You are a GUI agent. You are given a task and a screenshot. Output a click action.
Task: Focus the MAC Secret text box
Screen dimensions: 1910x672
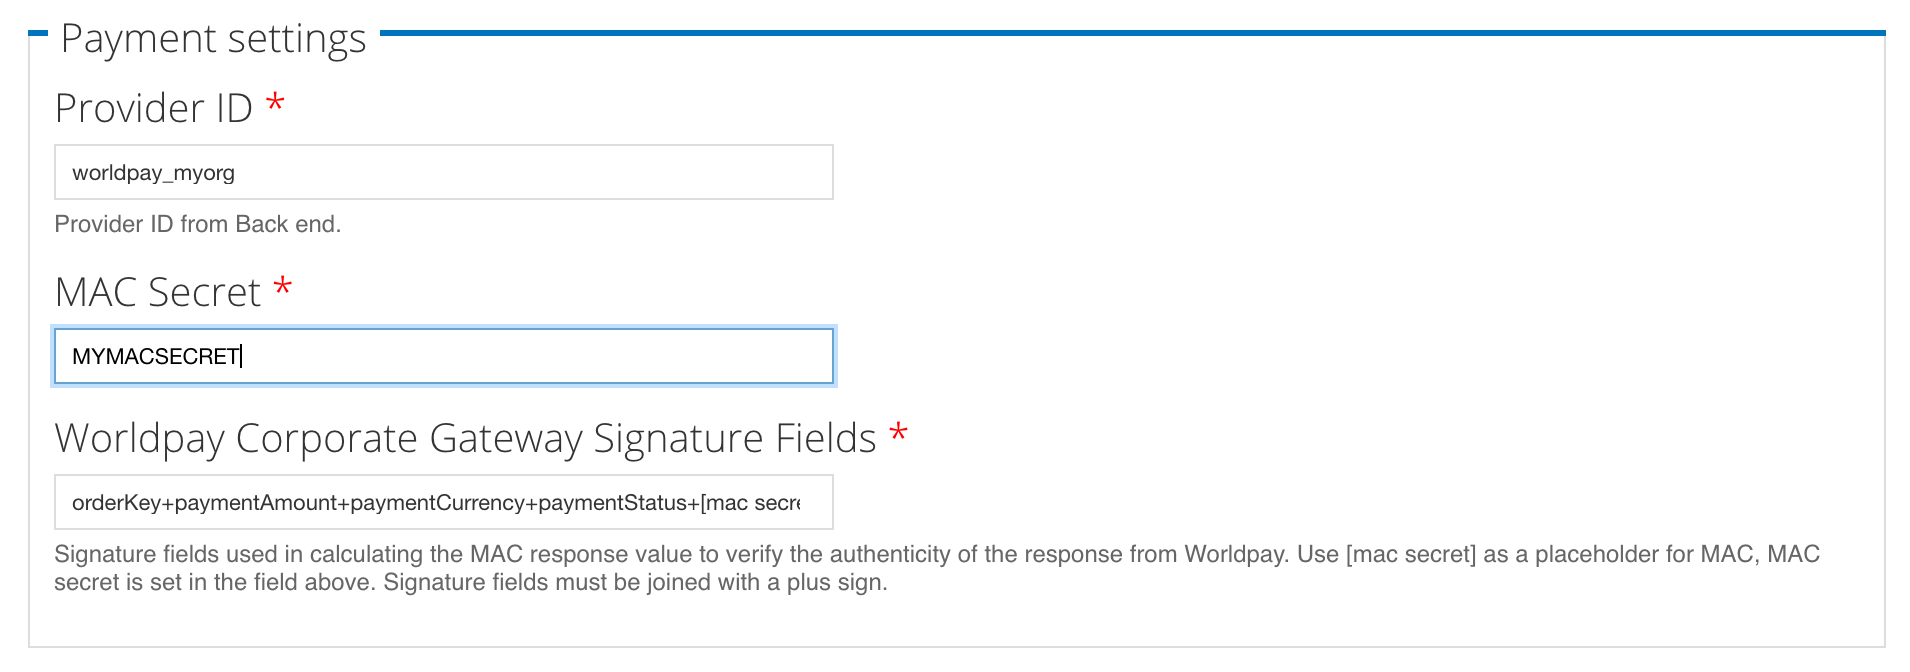[443, 356]
